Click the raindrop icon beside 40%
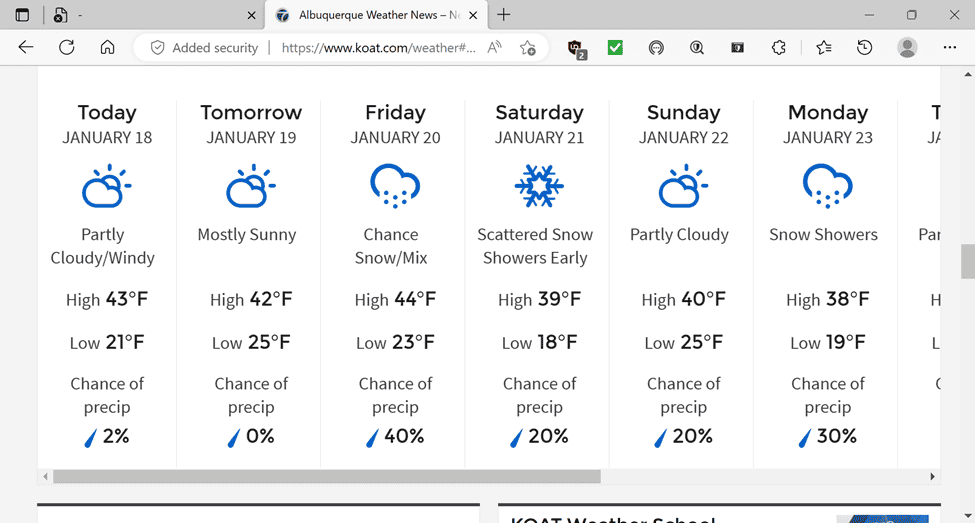This screenshot has height=523, width=975. click(x=372, y=438)
